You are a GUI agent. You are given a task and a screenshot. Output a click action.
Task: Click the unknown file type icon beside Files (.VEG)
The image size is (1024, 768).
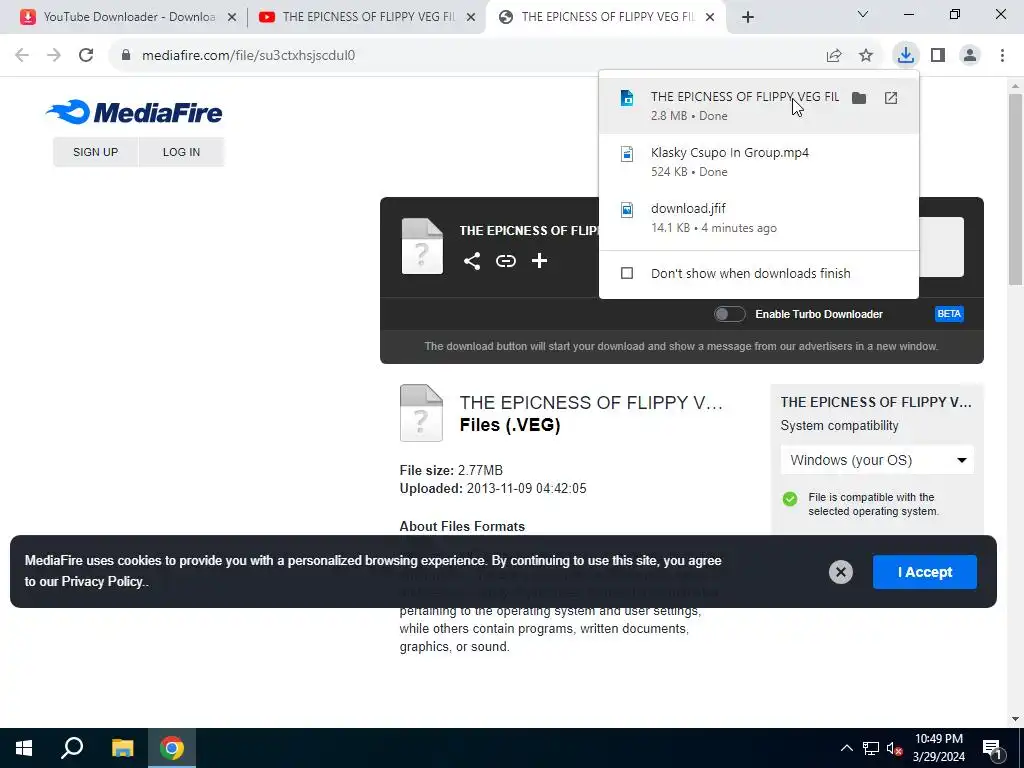(421, 413)
